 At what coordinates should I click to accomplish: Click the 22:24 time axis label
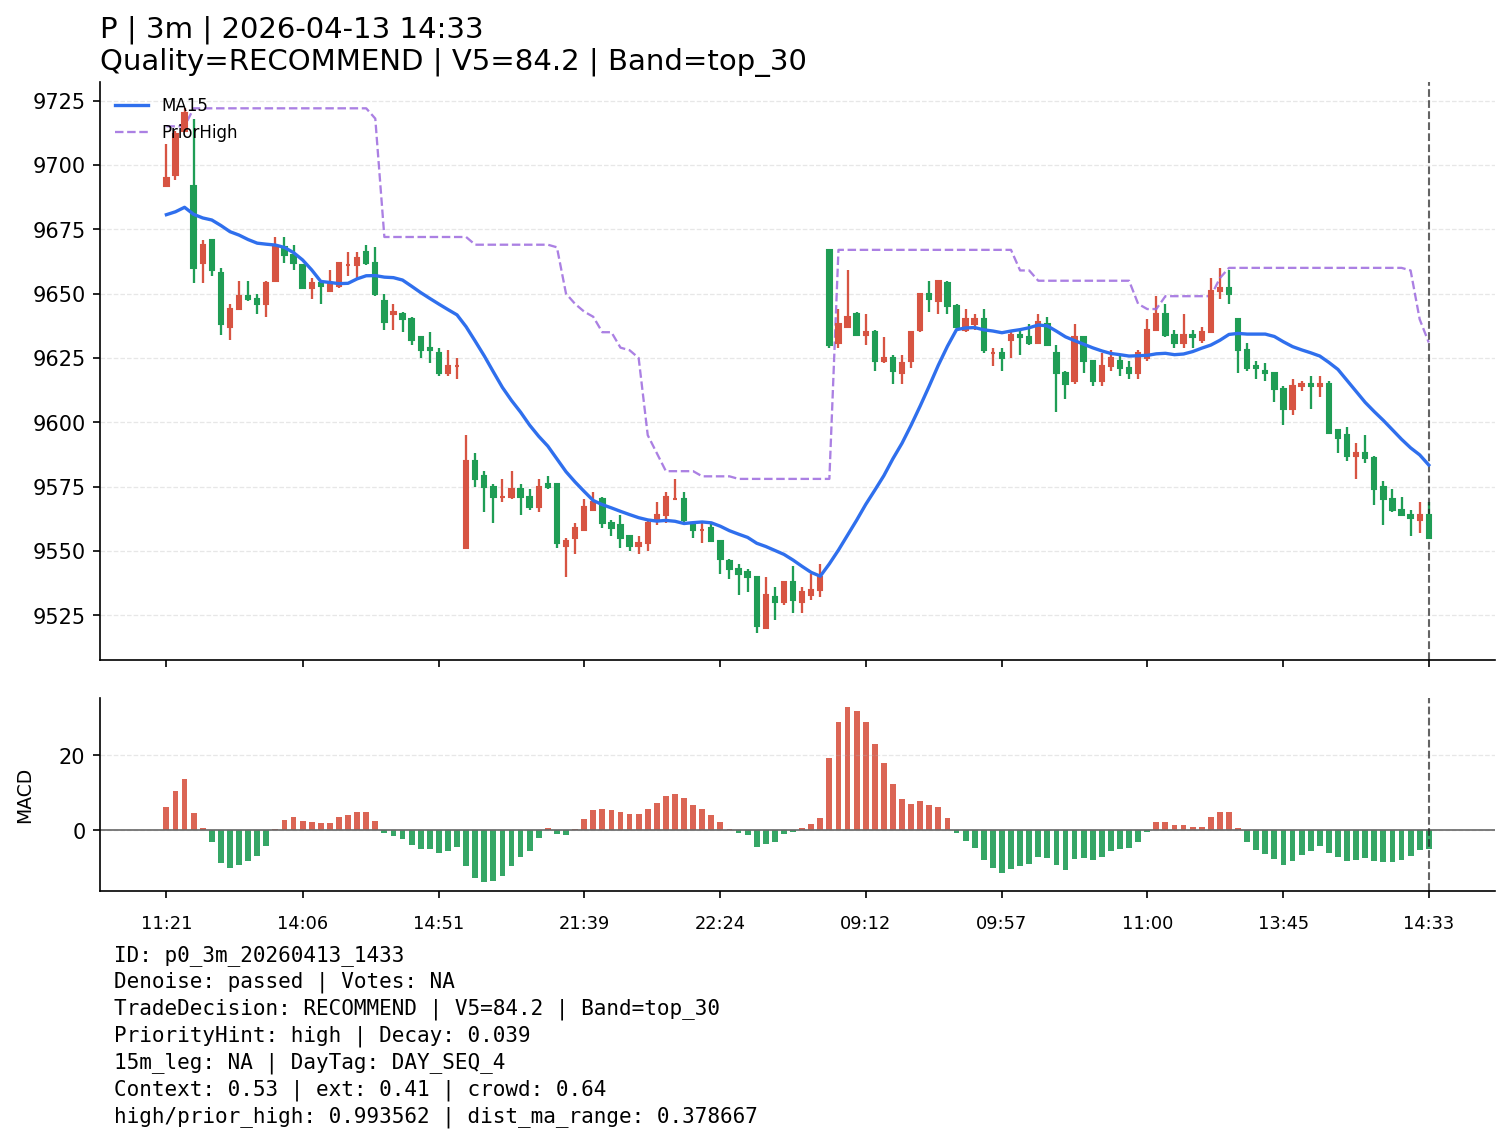720,923
